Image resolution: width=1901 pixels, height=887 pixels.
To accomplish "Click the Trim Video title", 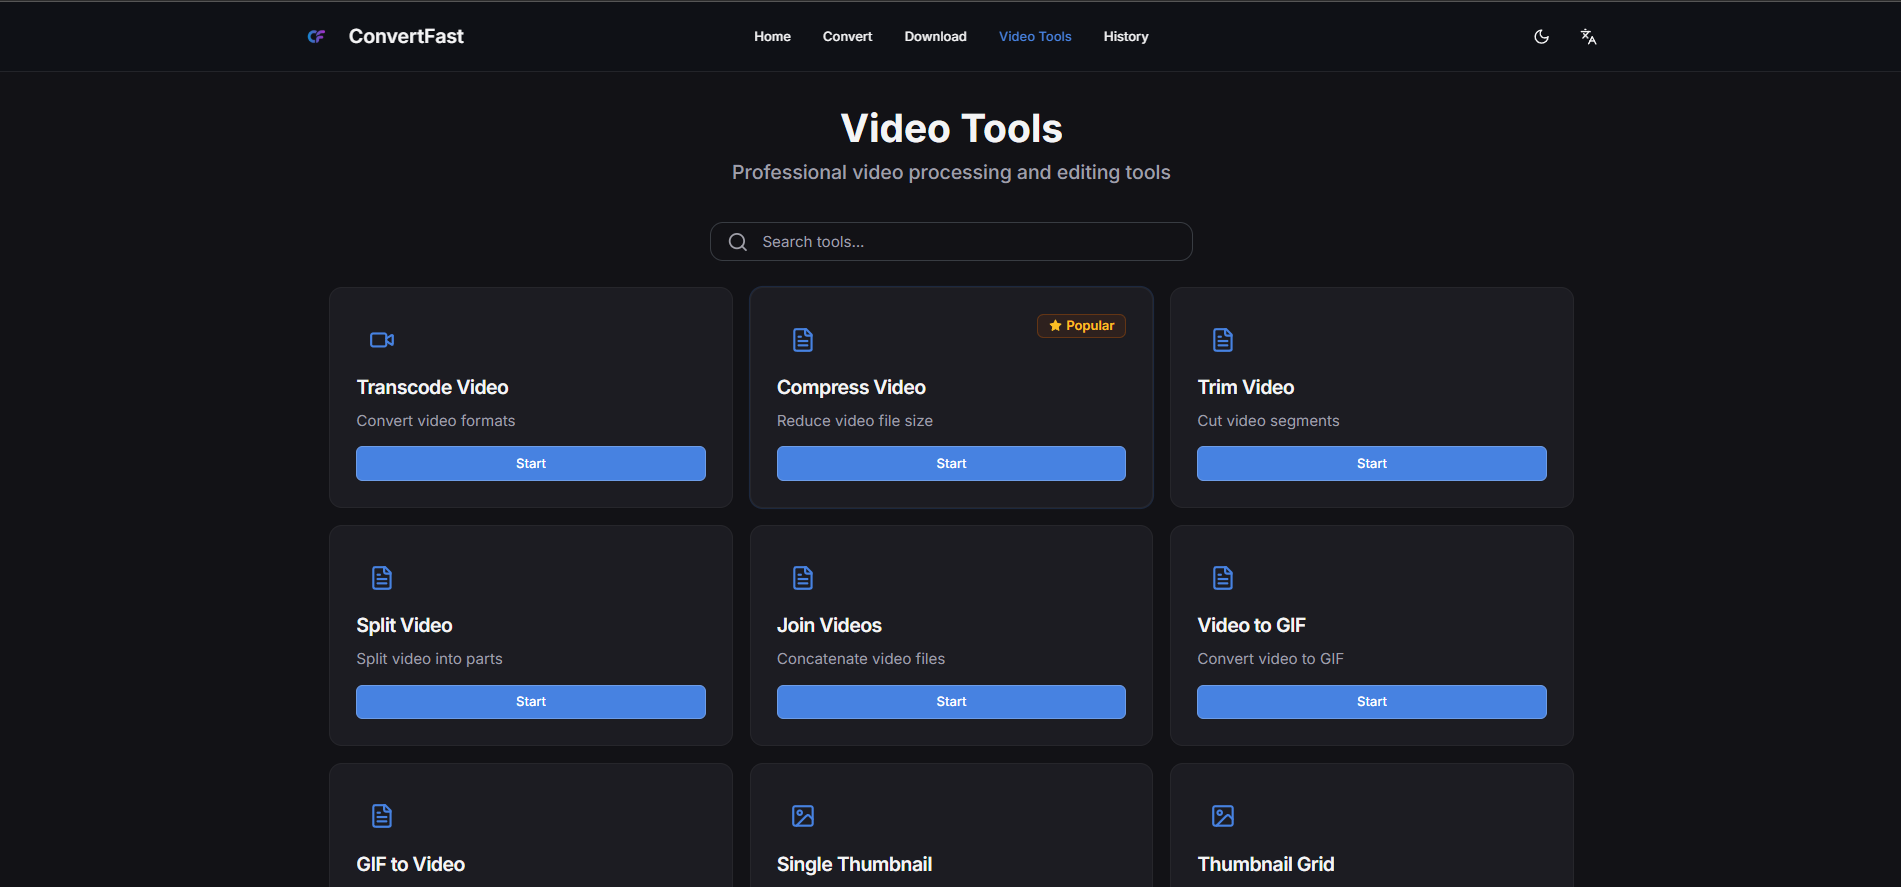I will (x=1246, y=388).
